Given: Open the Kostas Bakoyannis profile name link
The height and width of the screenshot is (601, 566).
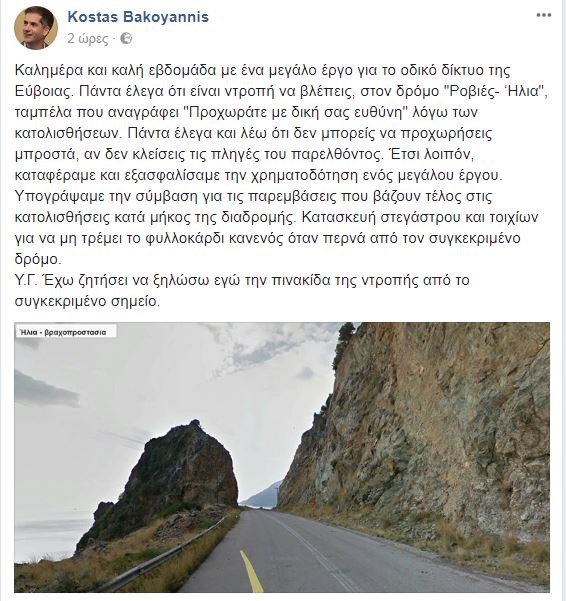Looking at the screenshot, I should [138, 17].
